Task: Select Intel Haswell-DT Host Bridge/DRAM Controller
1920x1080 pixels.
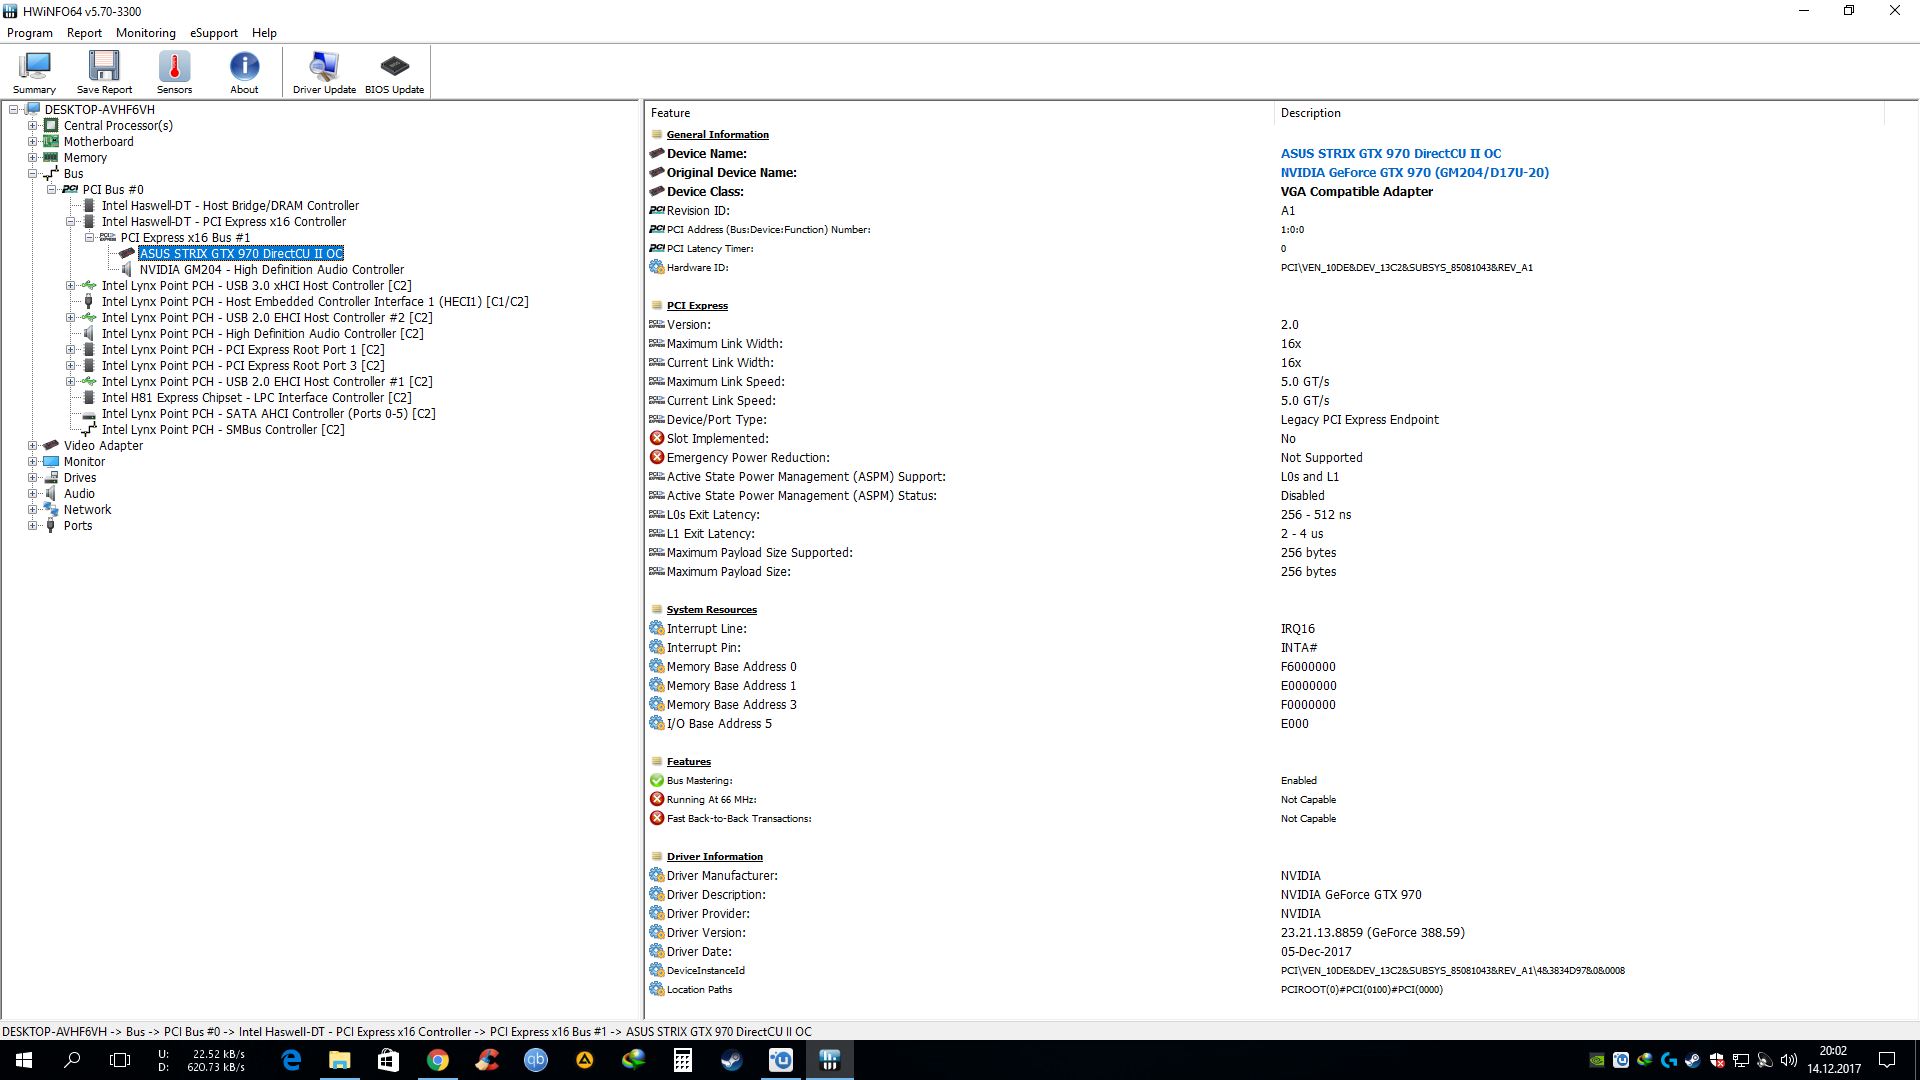Action: [230, 206]
